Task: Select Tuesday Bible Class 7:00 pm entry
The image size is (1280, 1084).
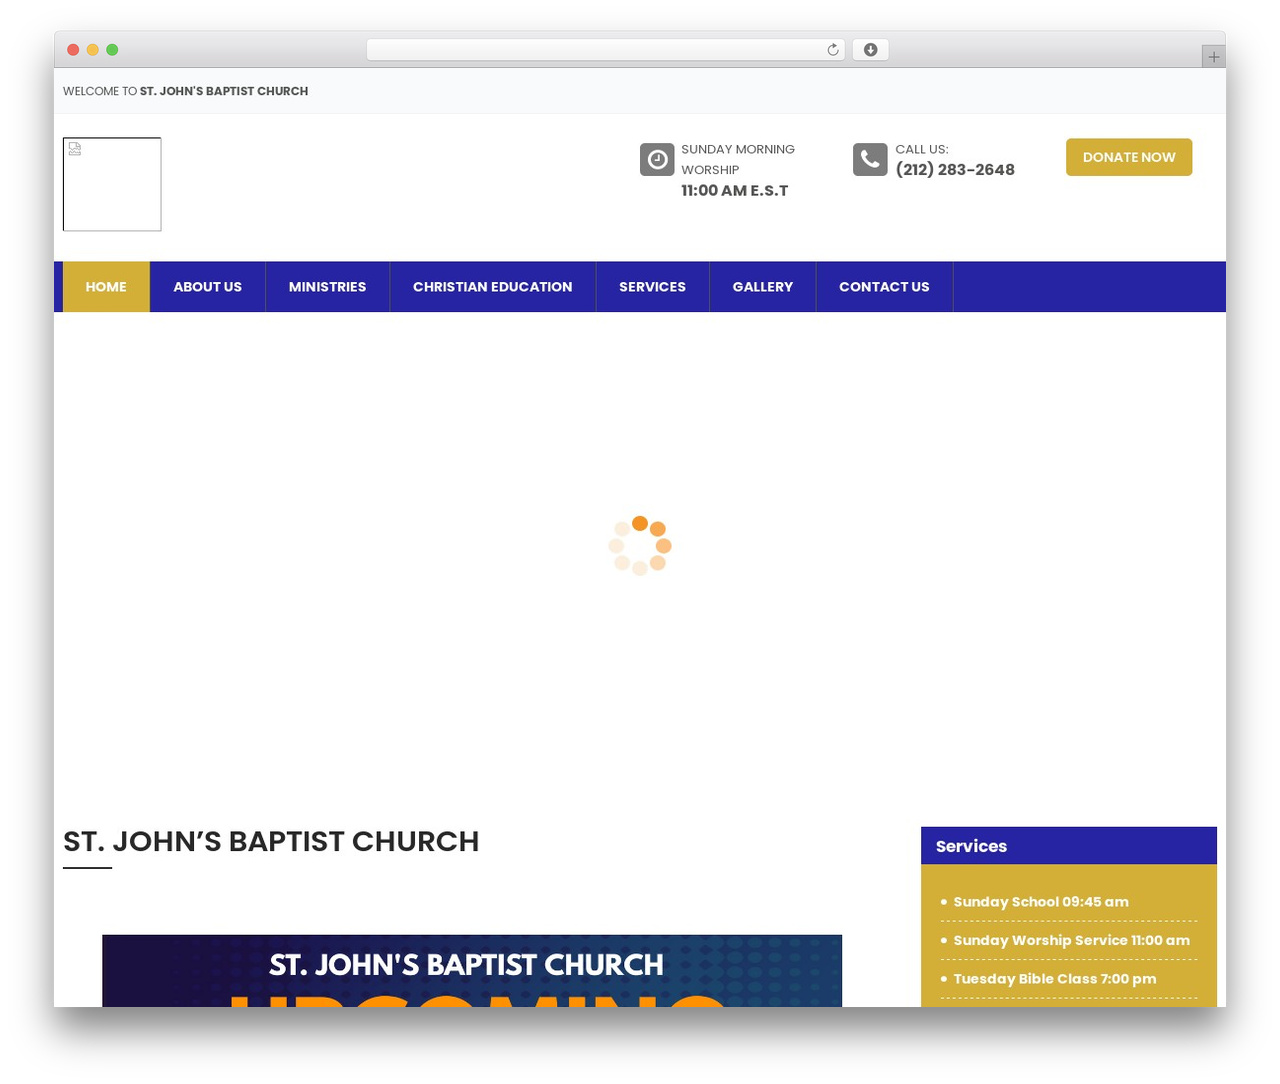Action: click(1055, 979)
